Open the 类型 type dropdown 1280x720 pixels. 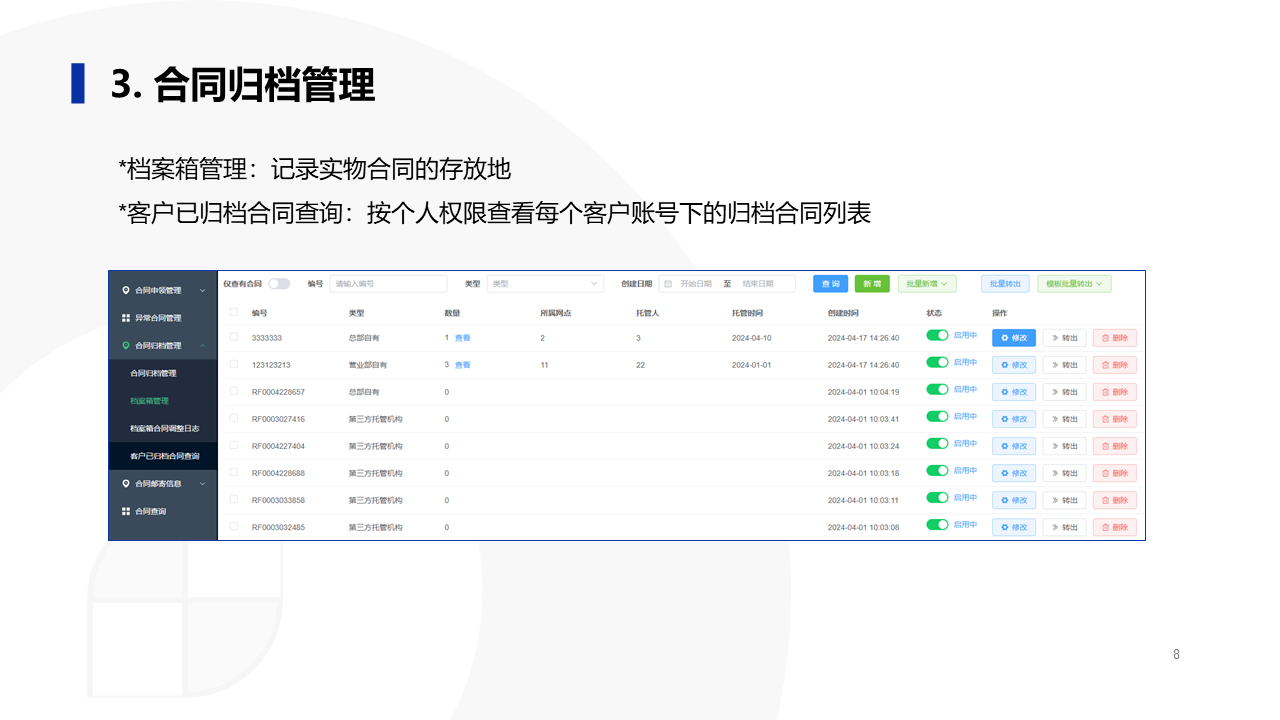[x=545, y=284]
